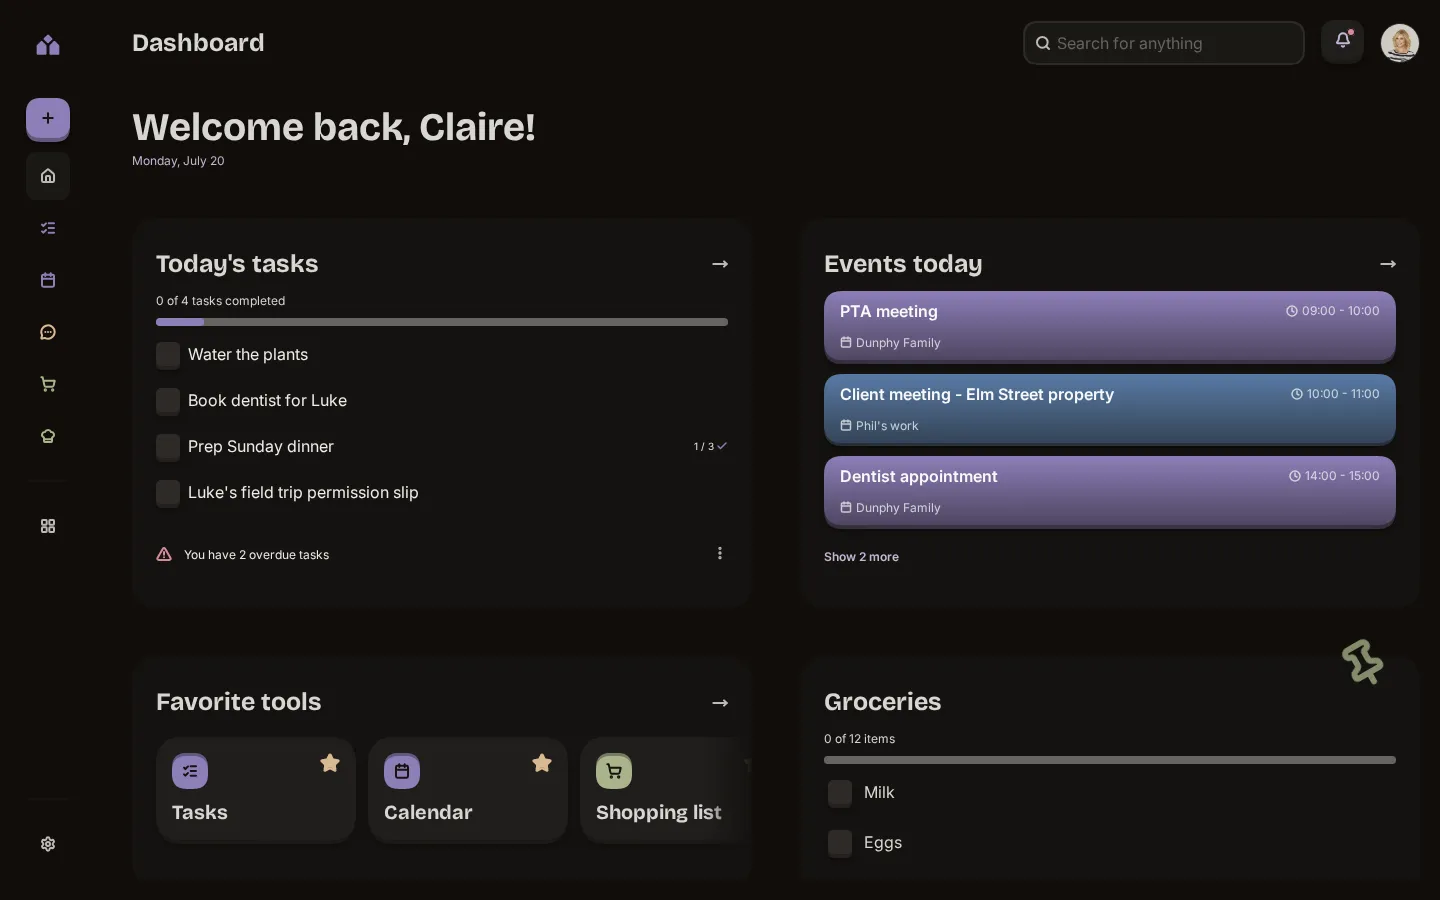Screen dimensions: 1440x900
Task: Open the overdue tasks three-dot menu
Action: tap(720, 553)
